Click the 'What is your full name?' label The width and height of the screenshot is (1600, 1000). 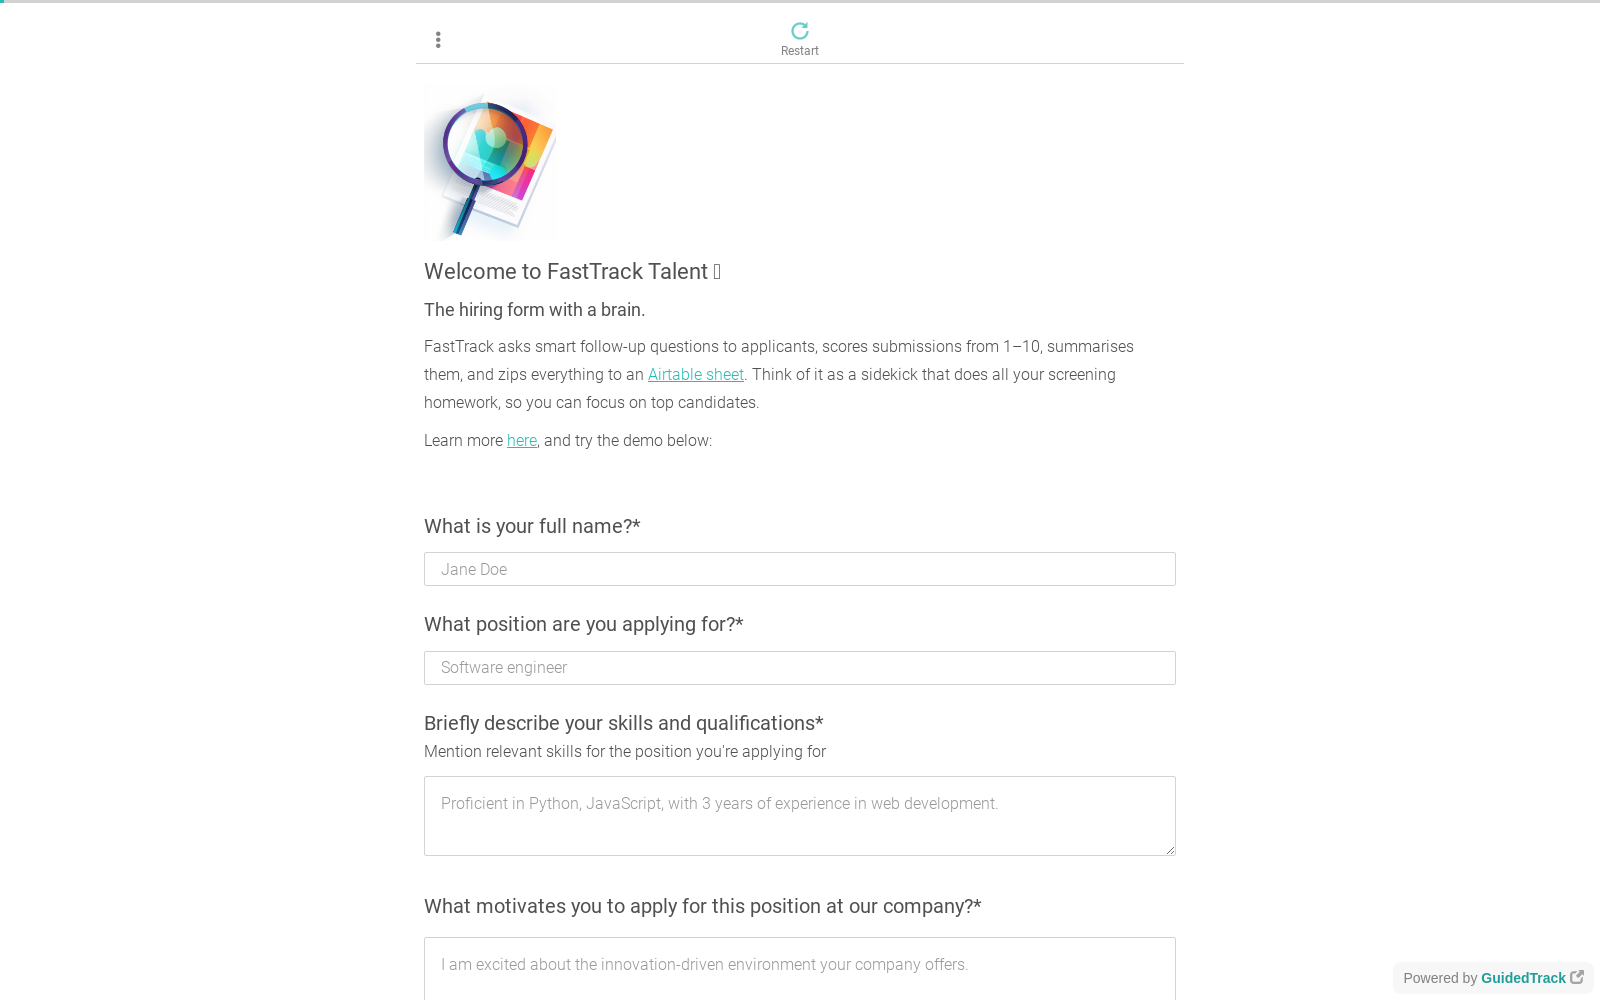[532, 526]
